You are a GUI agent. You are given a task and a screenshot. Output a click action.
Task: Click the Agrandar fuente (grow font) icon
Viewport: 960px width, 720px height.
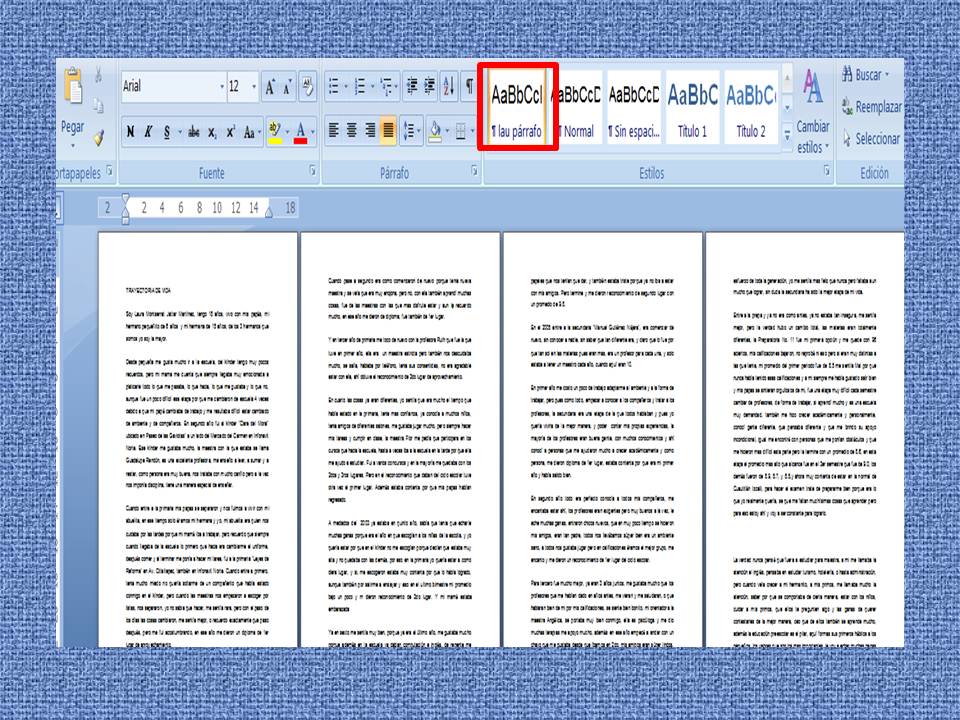click(x=270, y=87)
